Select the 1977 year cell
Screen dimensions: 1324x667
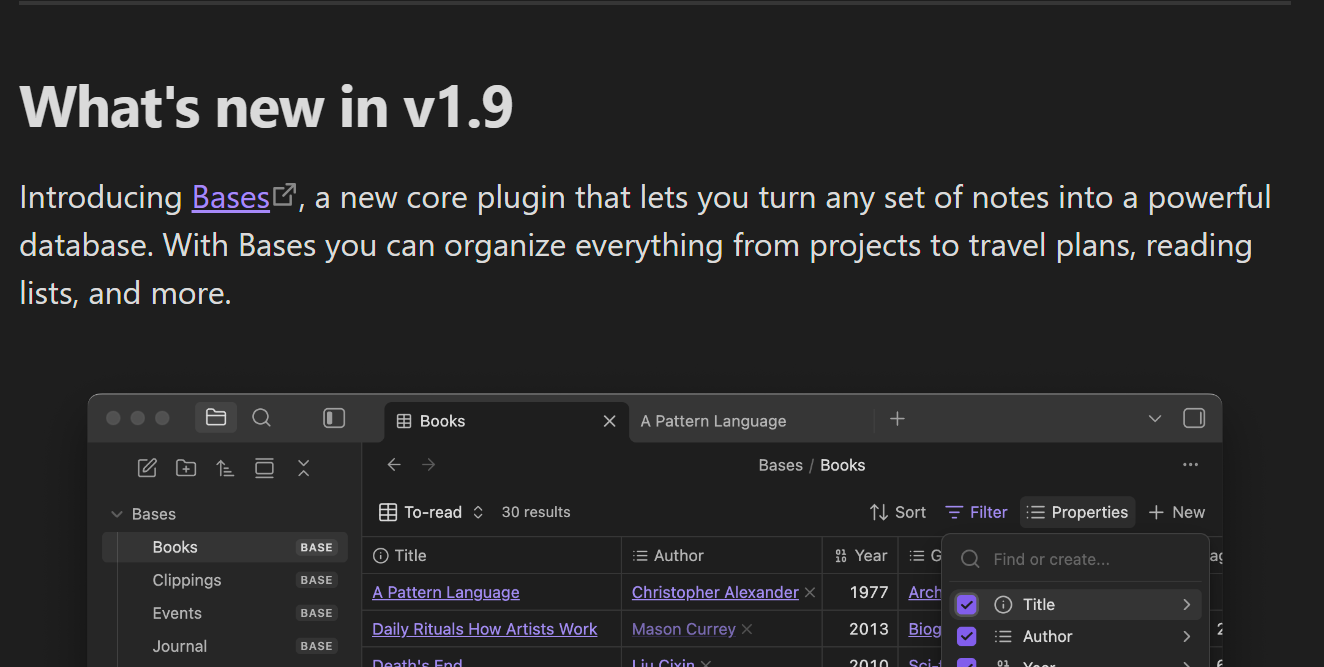click(x=860, y=593)
